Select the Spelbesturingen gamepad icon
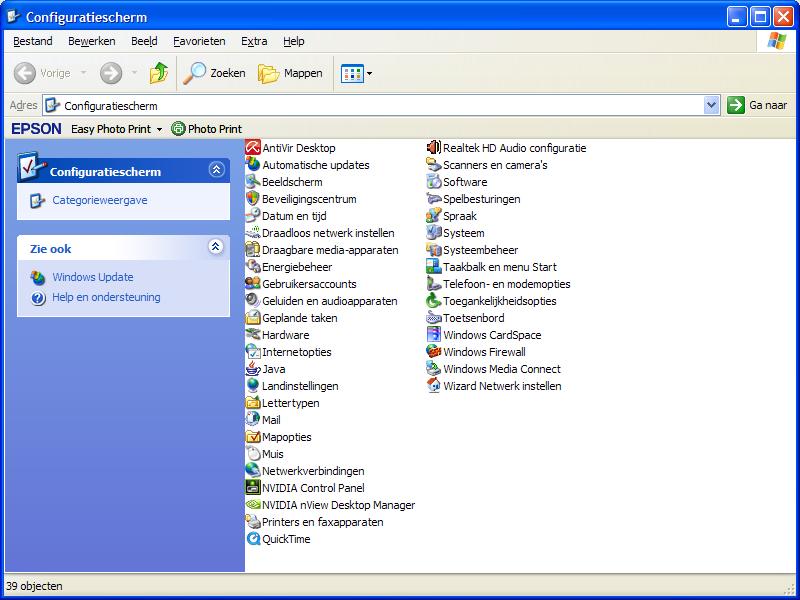 434,199
